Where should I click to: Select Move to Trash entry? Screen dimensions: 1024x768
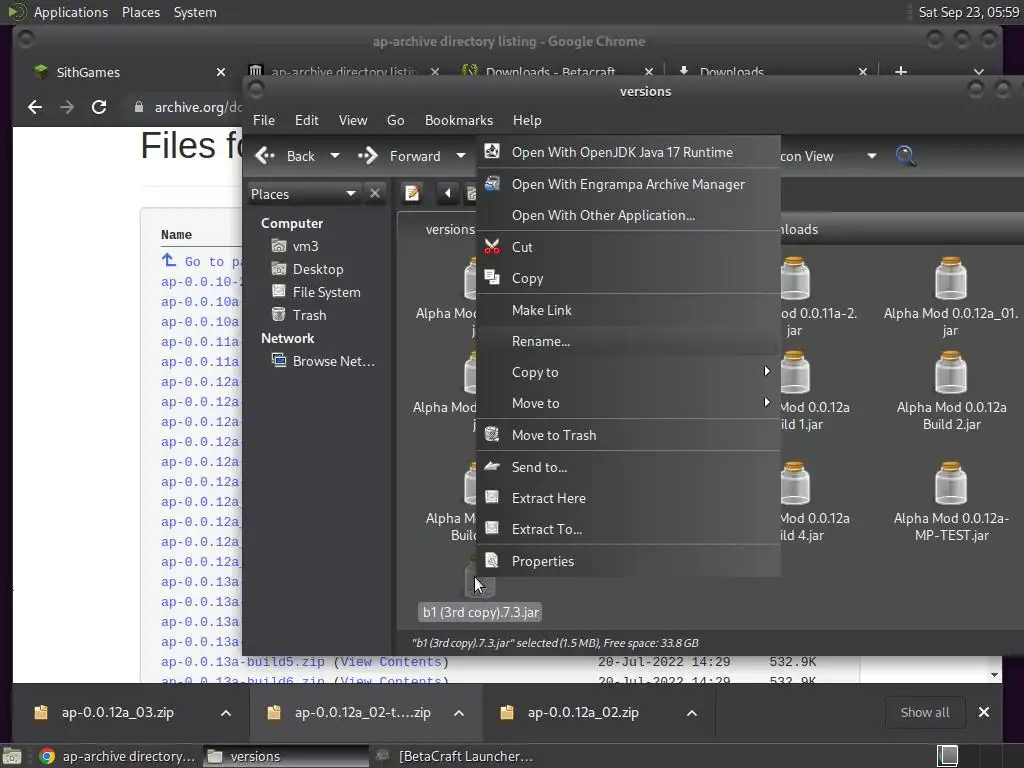point(628,435)
